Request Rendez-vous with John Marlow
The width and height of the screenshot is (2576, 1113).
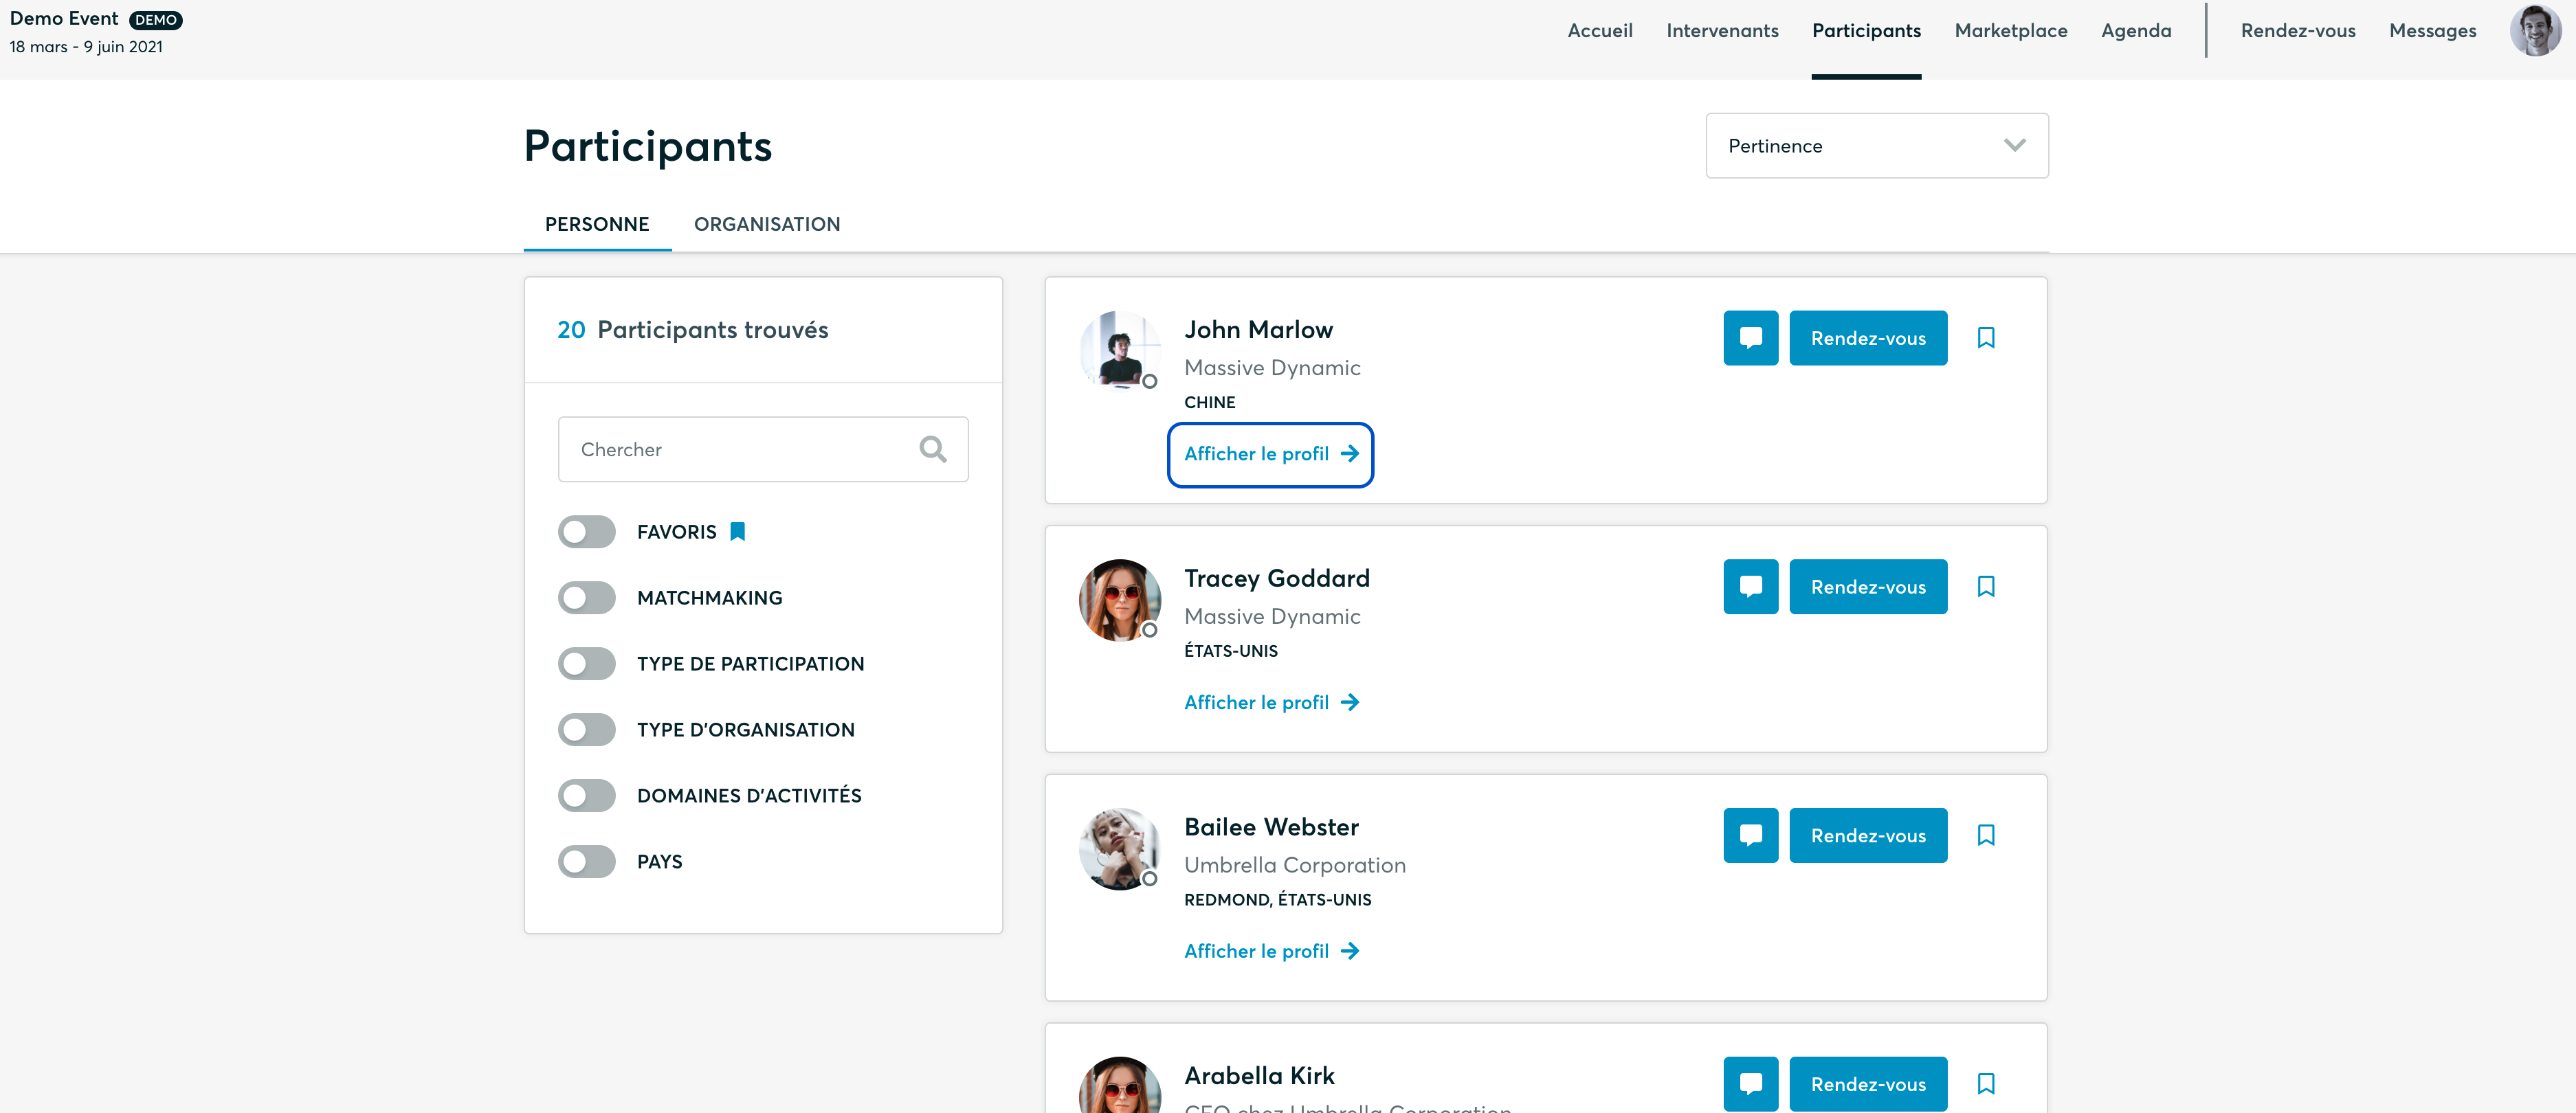[x=1868, y=338]
